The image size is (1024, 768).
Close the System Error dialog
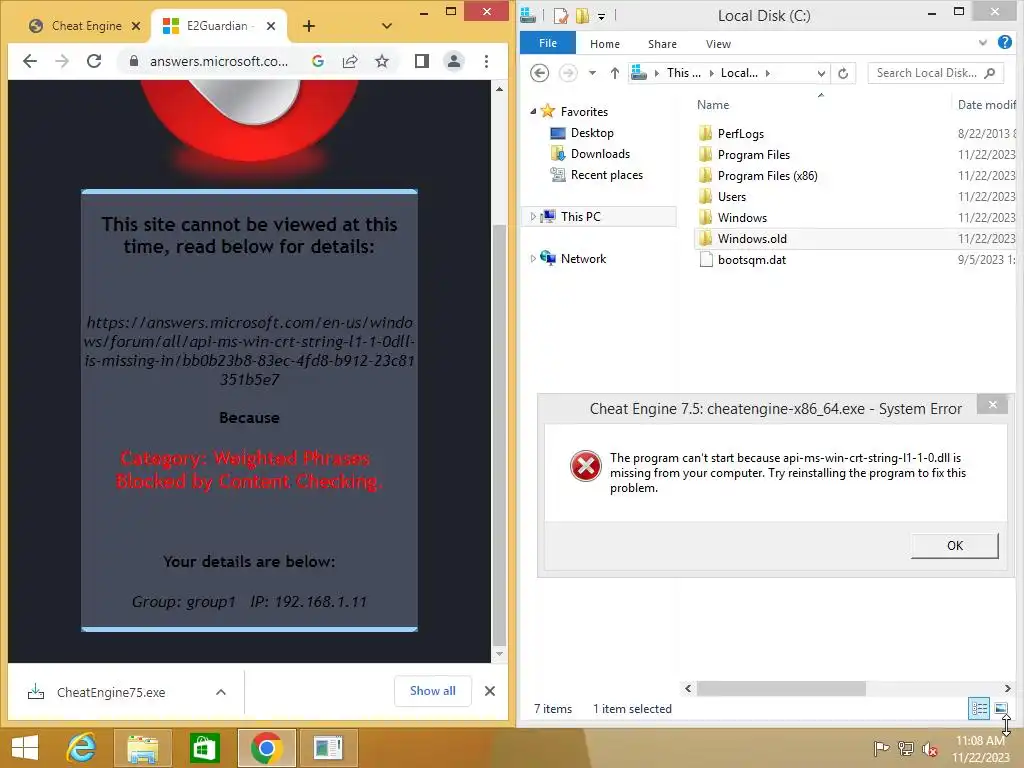point(992,405)
